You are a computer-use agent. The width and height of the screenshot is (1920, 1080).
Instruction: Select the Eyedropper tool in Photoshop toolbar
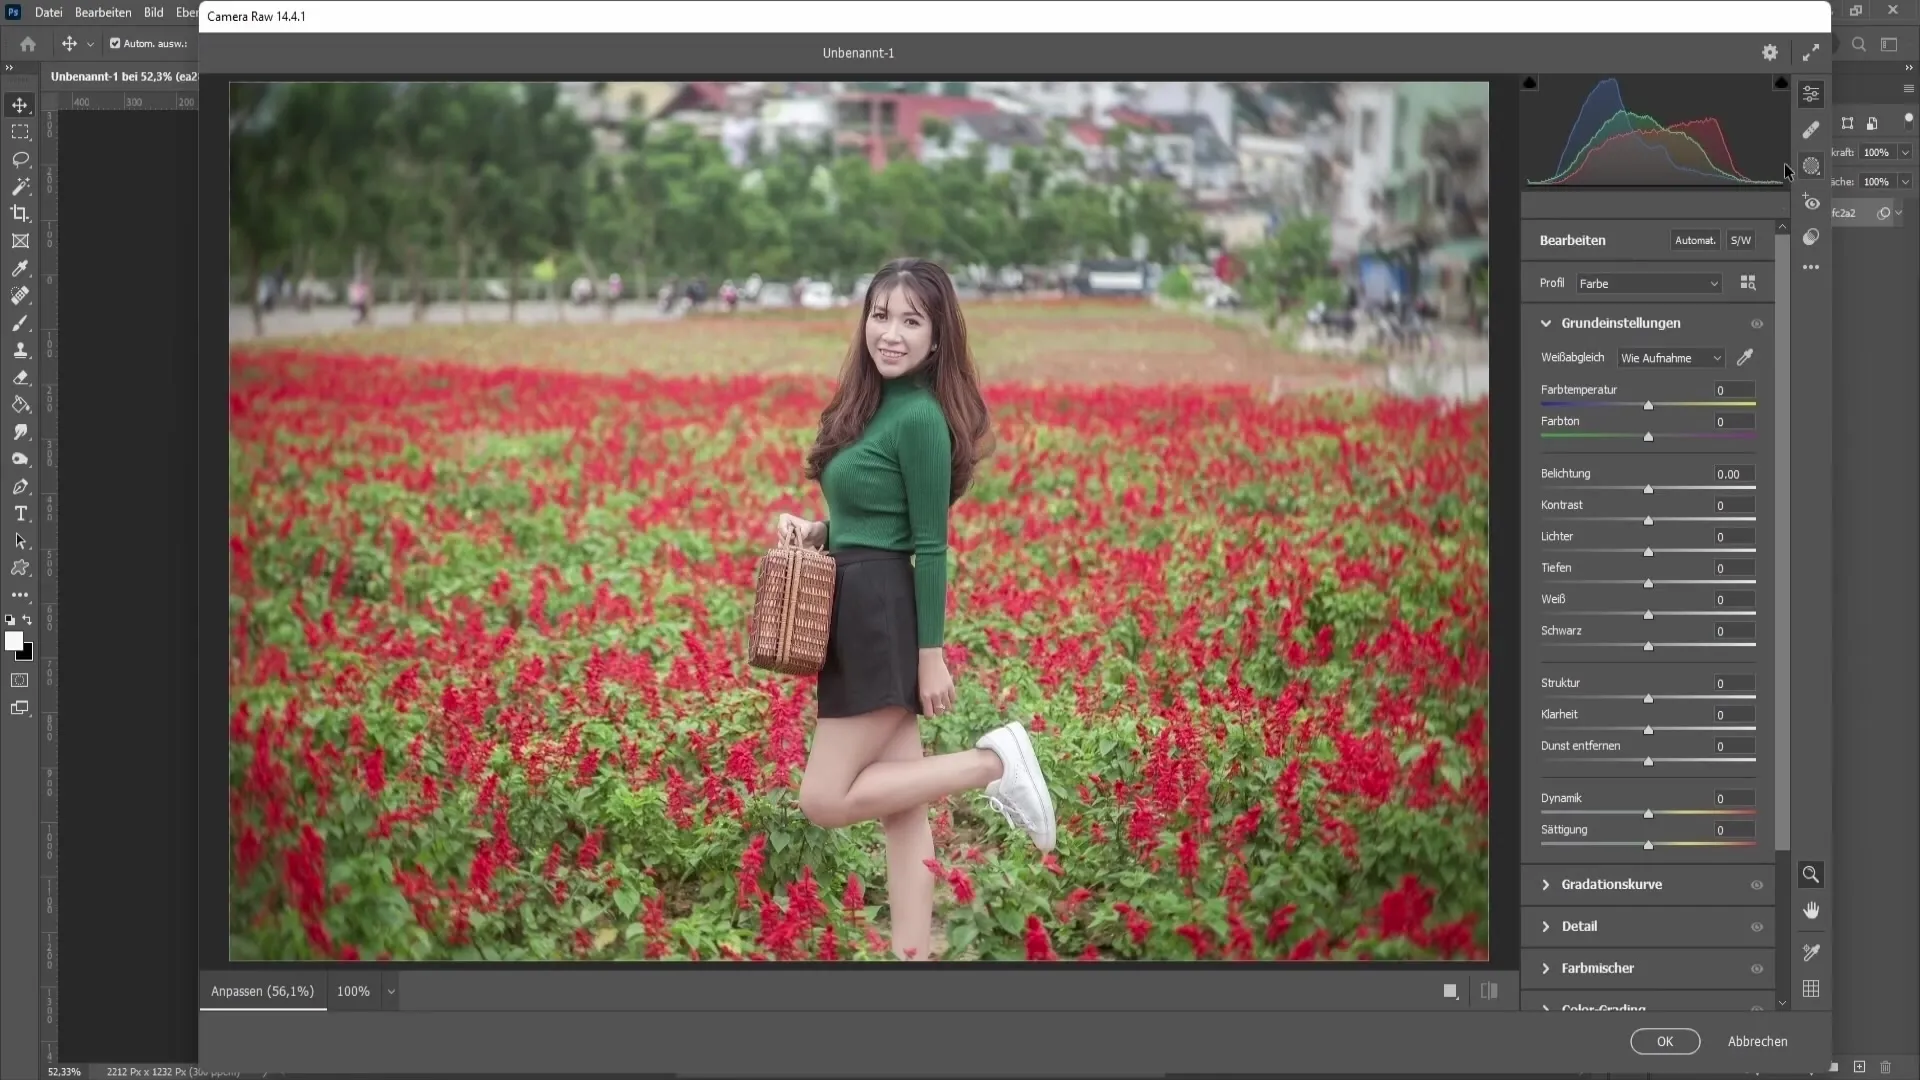(20, 268)
